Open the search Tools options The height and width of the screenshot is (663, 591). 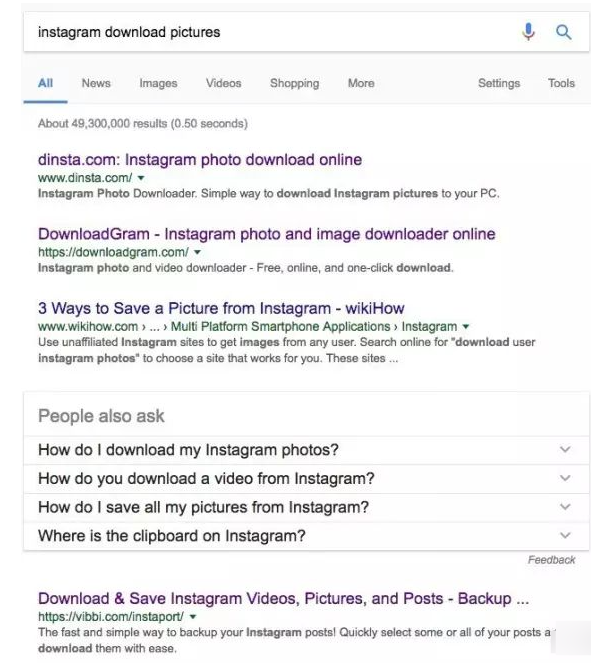click(561, 83)
